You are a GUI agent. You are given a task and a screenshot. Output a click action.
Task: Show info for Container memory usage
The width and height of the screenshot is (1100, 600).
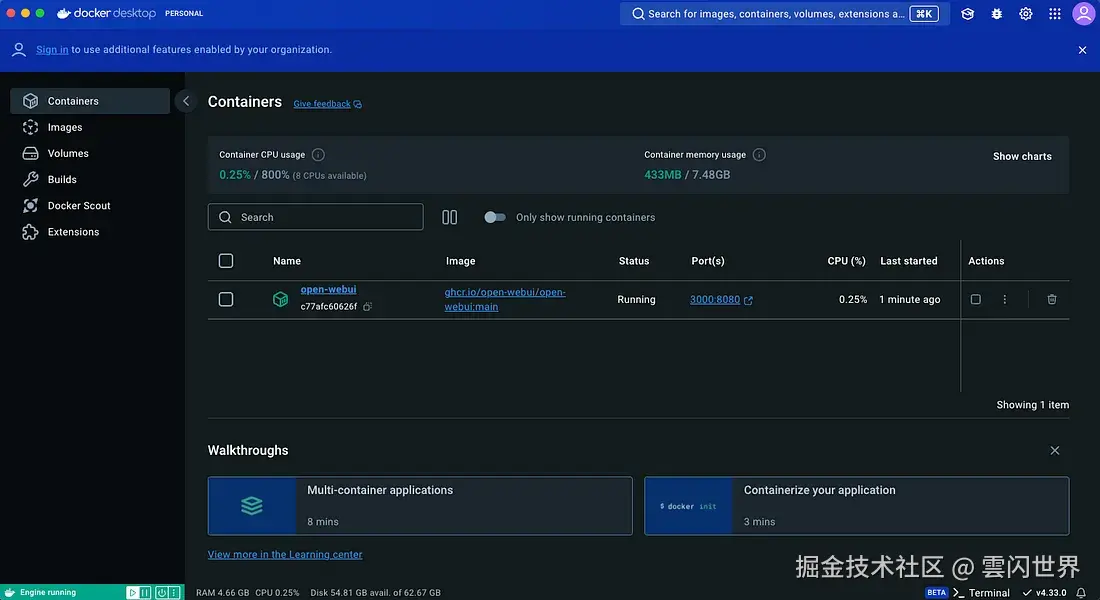759,154
